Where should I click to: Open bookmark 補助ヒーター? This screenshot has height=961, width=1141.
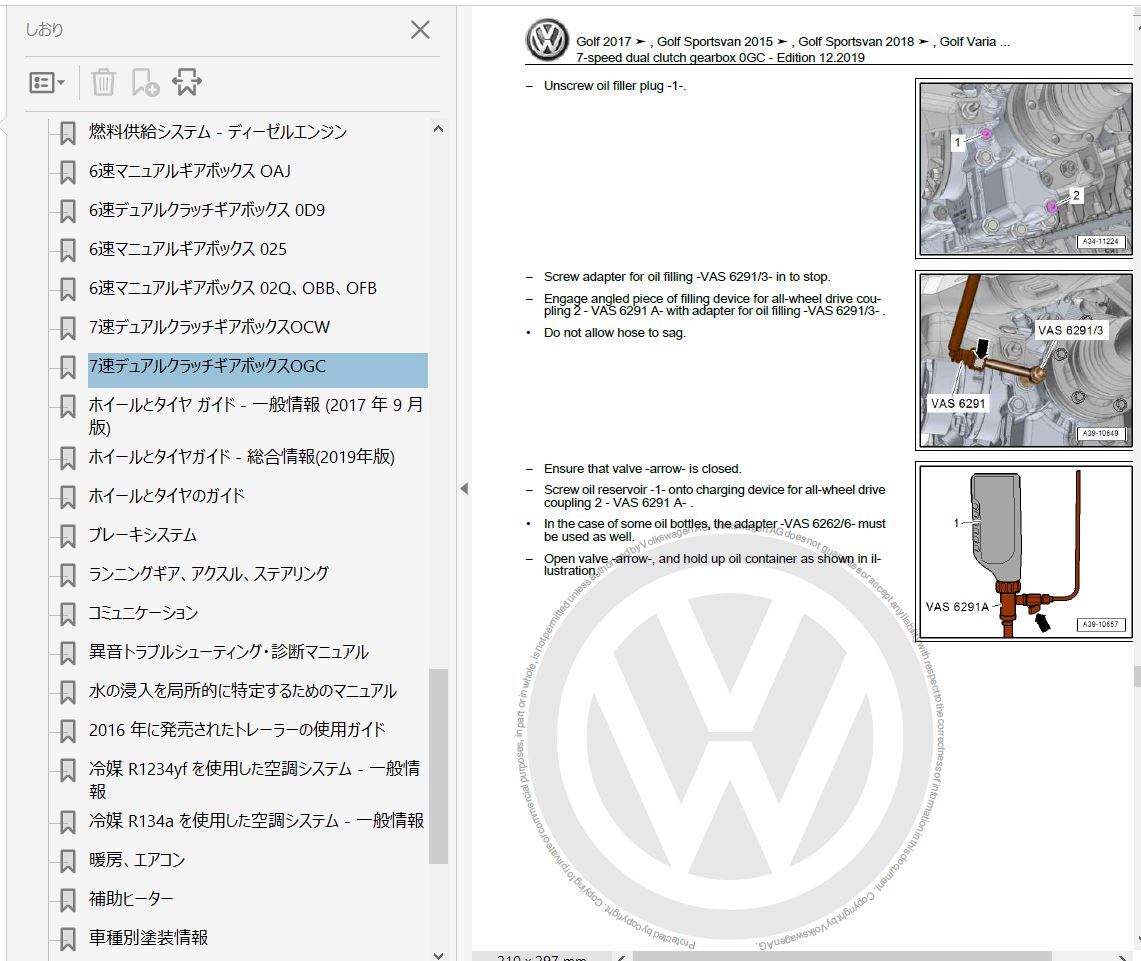(131, 899)
